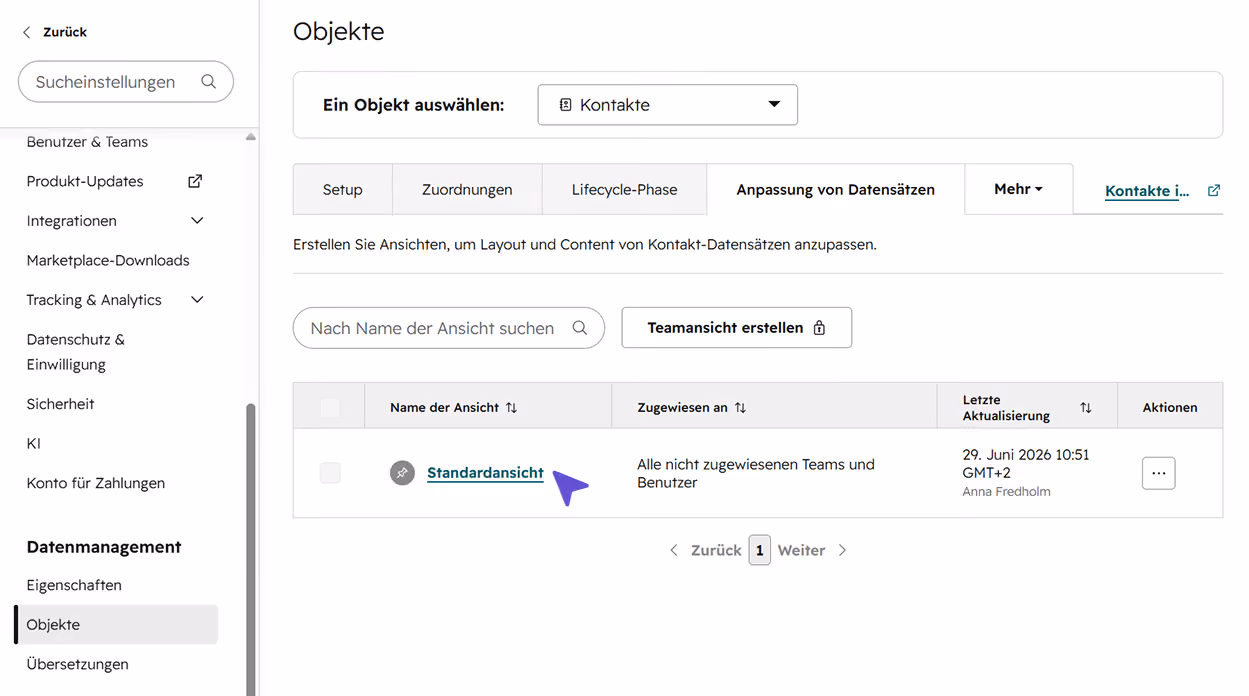Screen dimensions: 1249x696
Task: Click the Nach Name der Ansicht suchen field
Action: coord(449,328)
